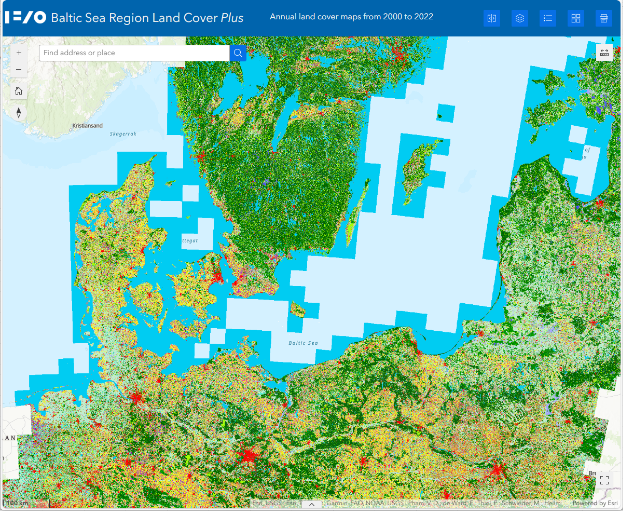Click the scale bar at bottom left

pyautogui.click(x=14, y=503)
